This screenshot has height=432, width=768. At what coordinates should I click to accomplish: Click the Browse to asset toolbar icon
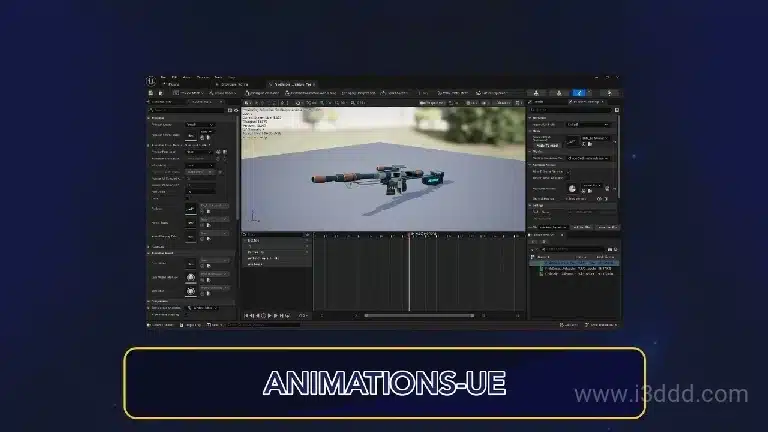click(160, 93)
